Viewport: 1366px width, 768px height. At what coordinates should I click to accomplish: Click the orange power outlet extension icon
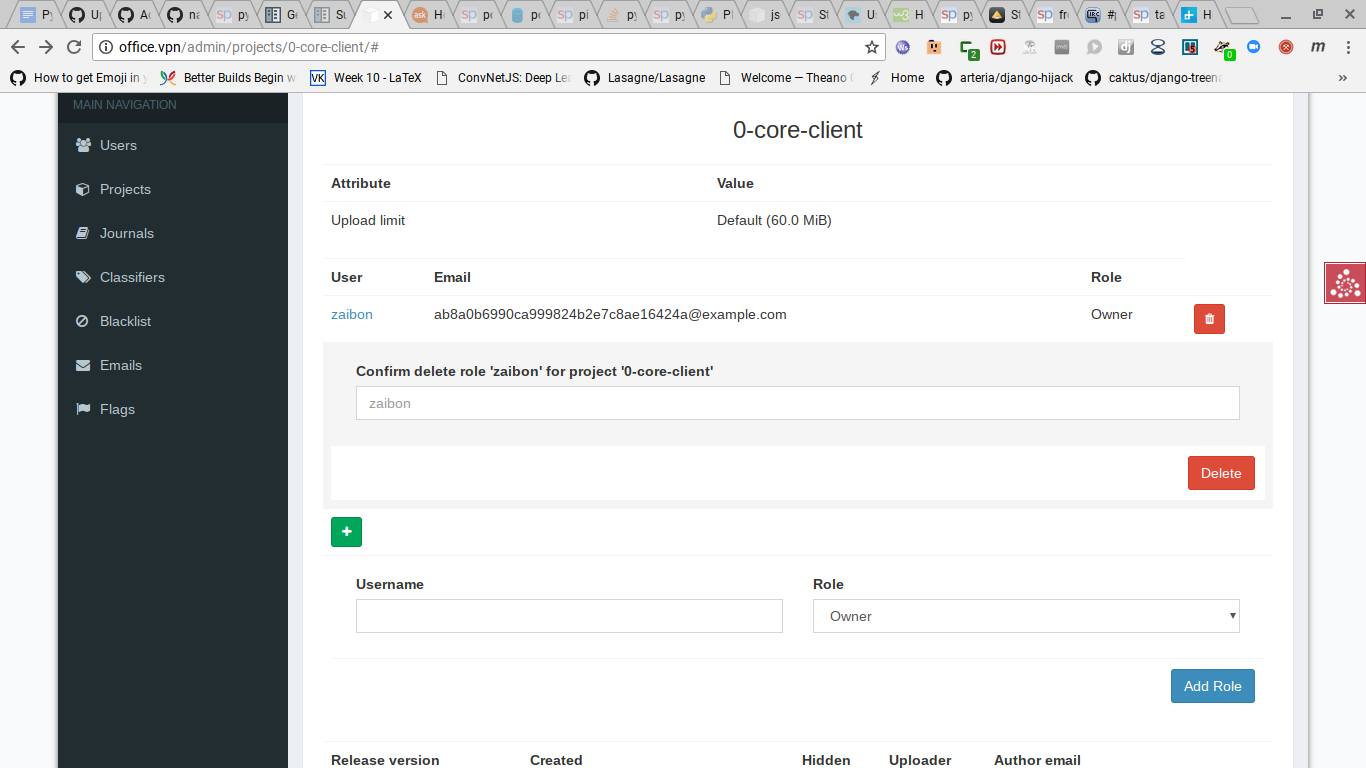point(934,47)
